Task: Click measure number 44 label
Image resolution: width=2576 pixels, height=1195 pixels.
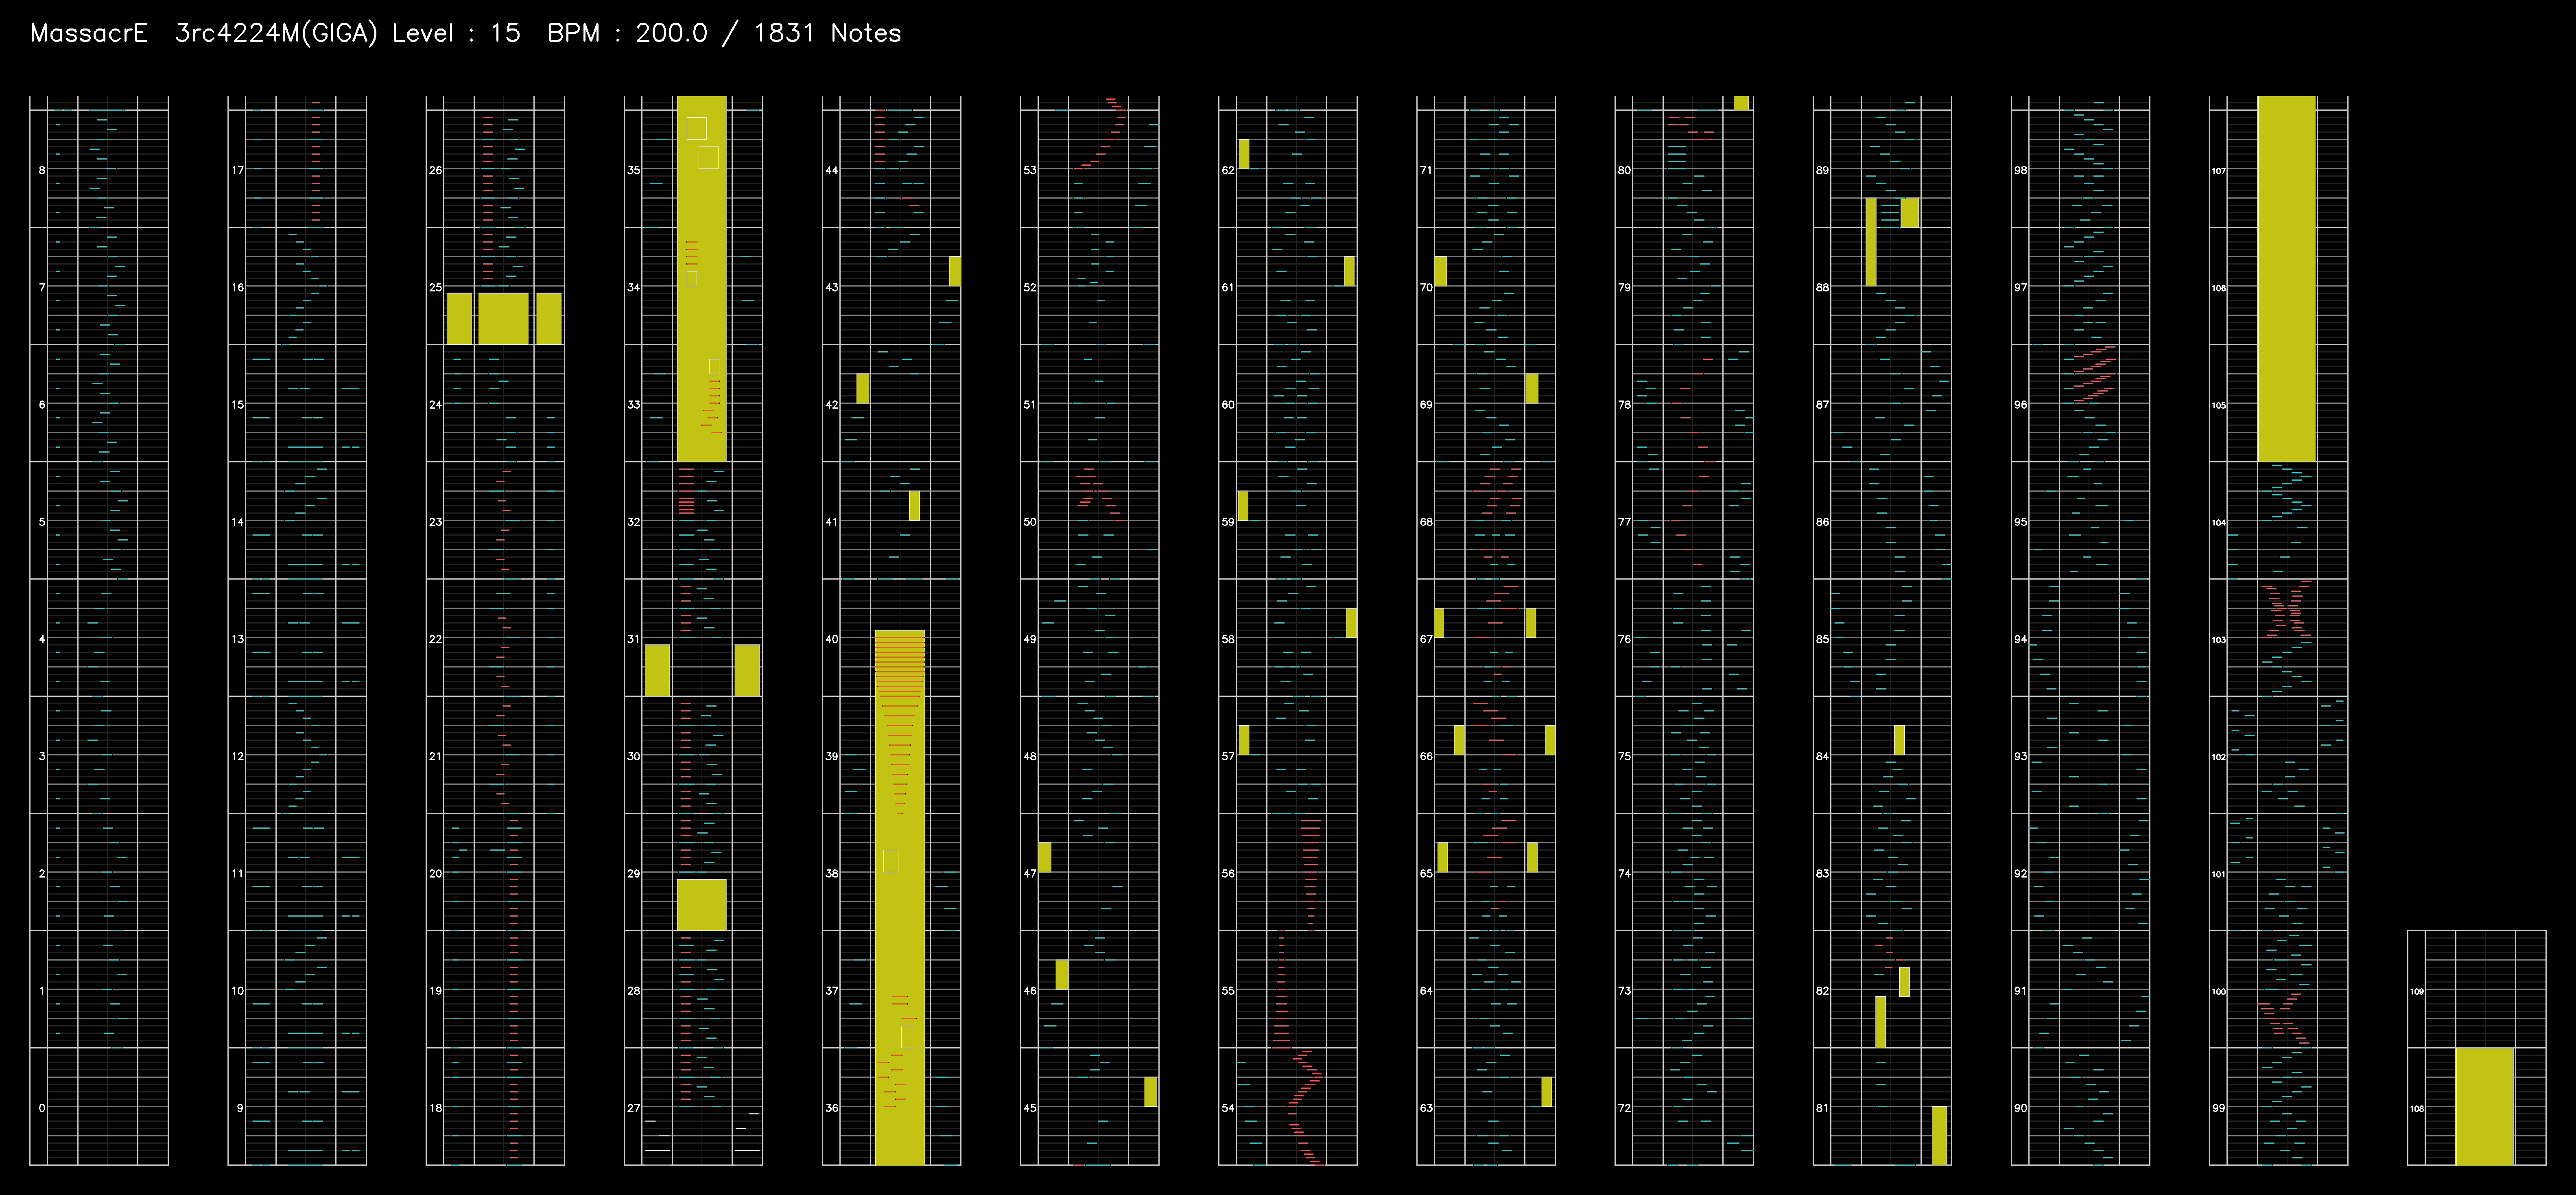Action: pos(832,170)
